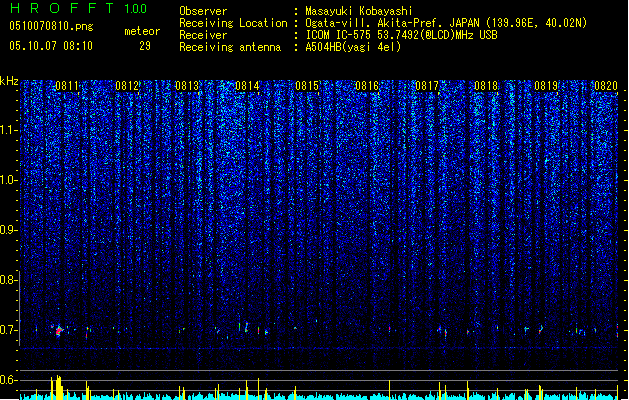Screen dimensions: 629x400
Task: Click the tallest yellow power spike near 0811
Action: [x=59, y=387]
